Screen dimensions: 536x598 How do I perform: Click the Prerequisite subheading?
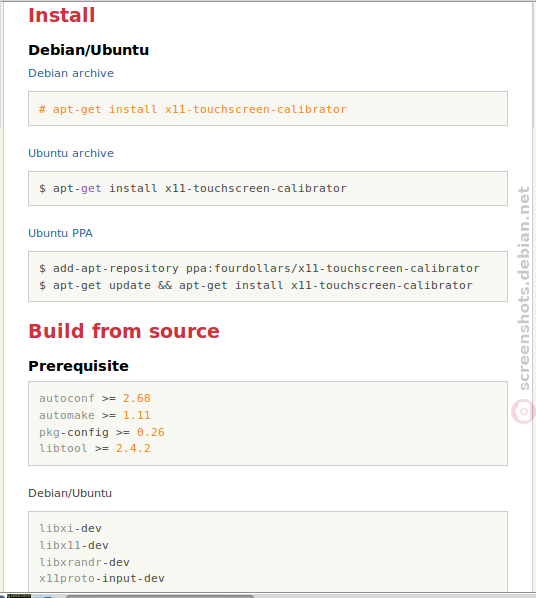[x=78, y=366]
